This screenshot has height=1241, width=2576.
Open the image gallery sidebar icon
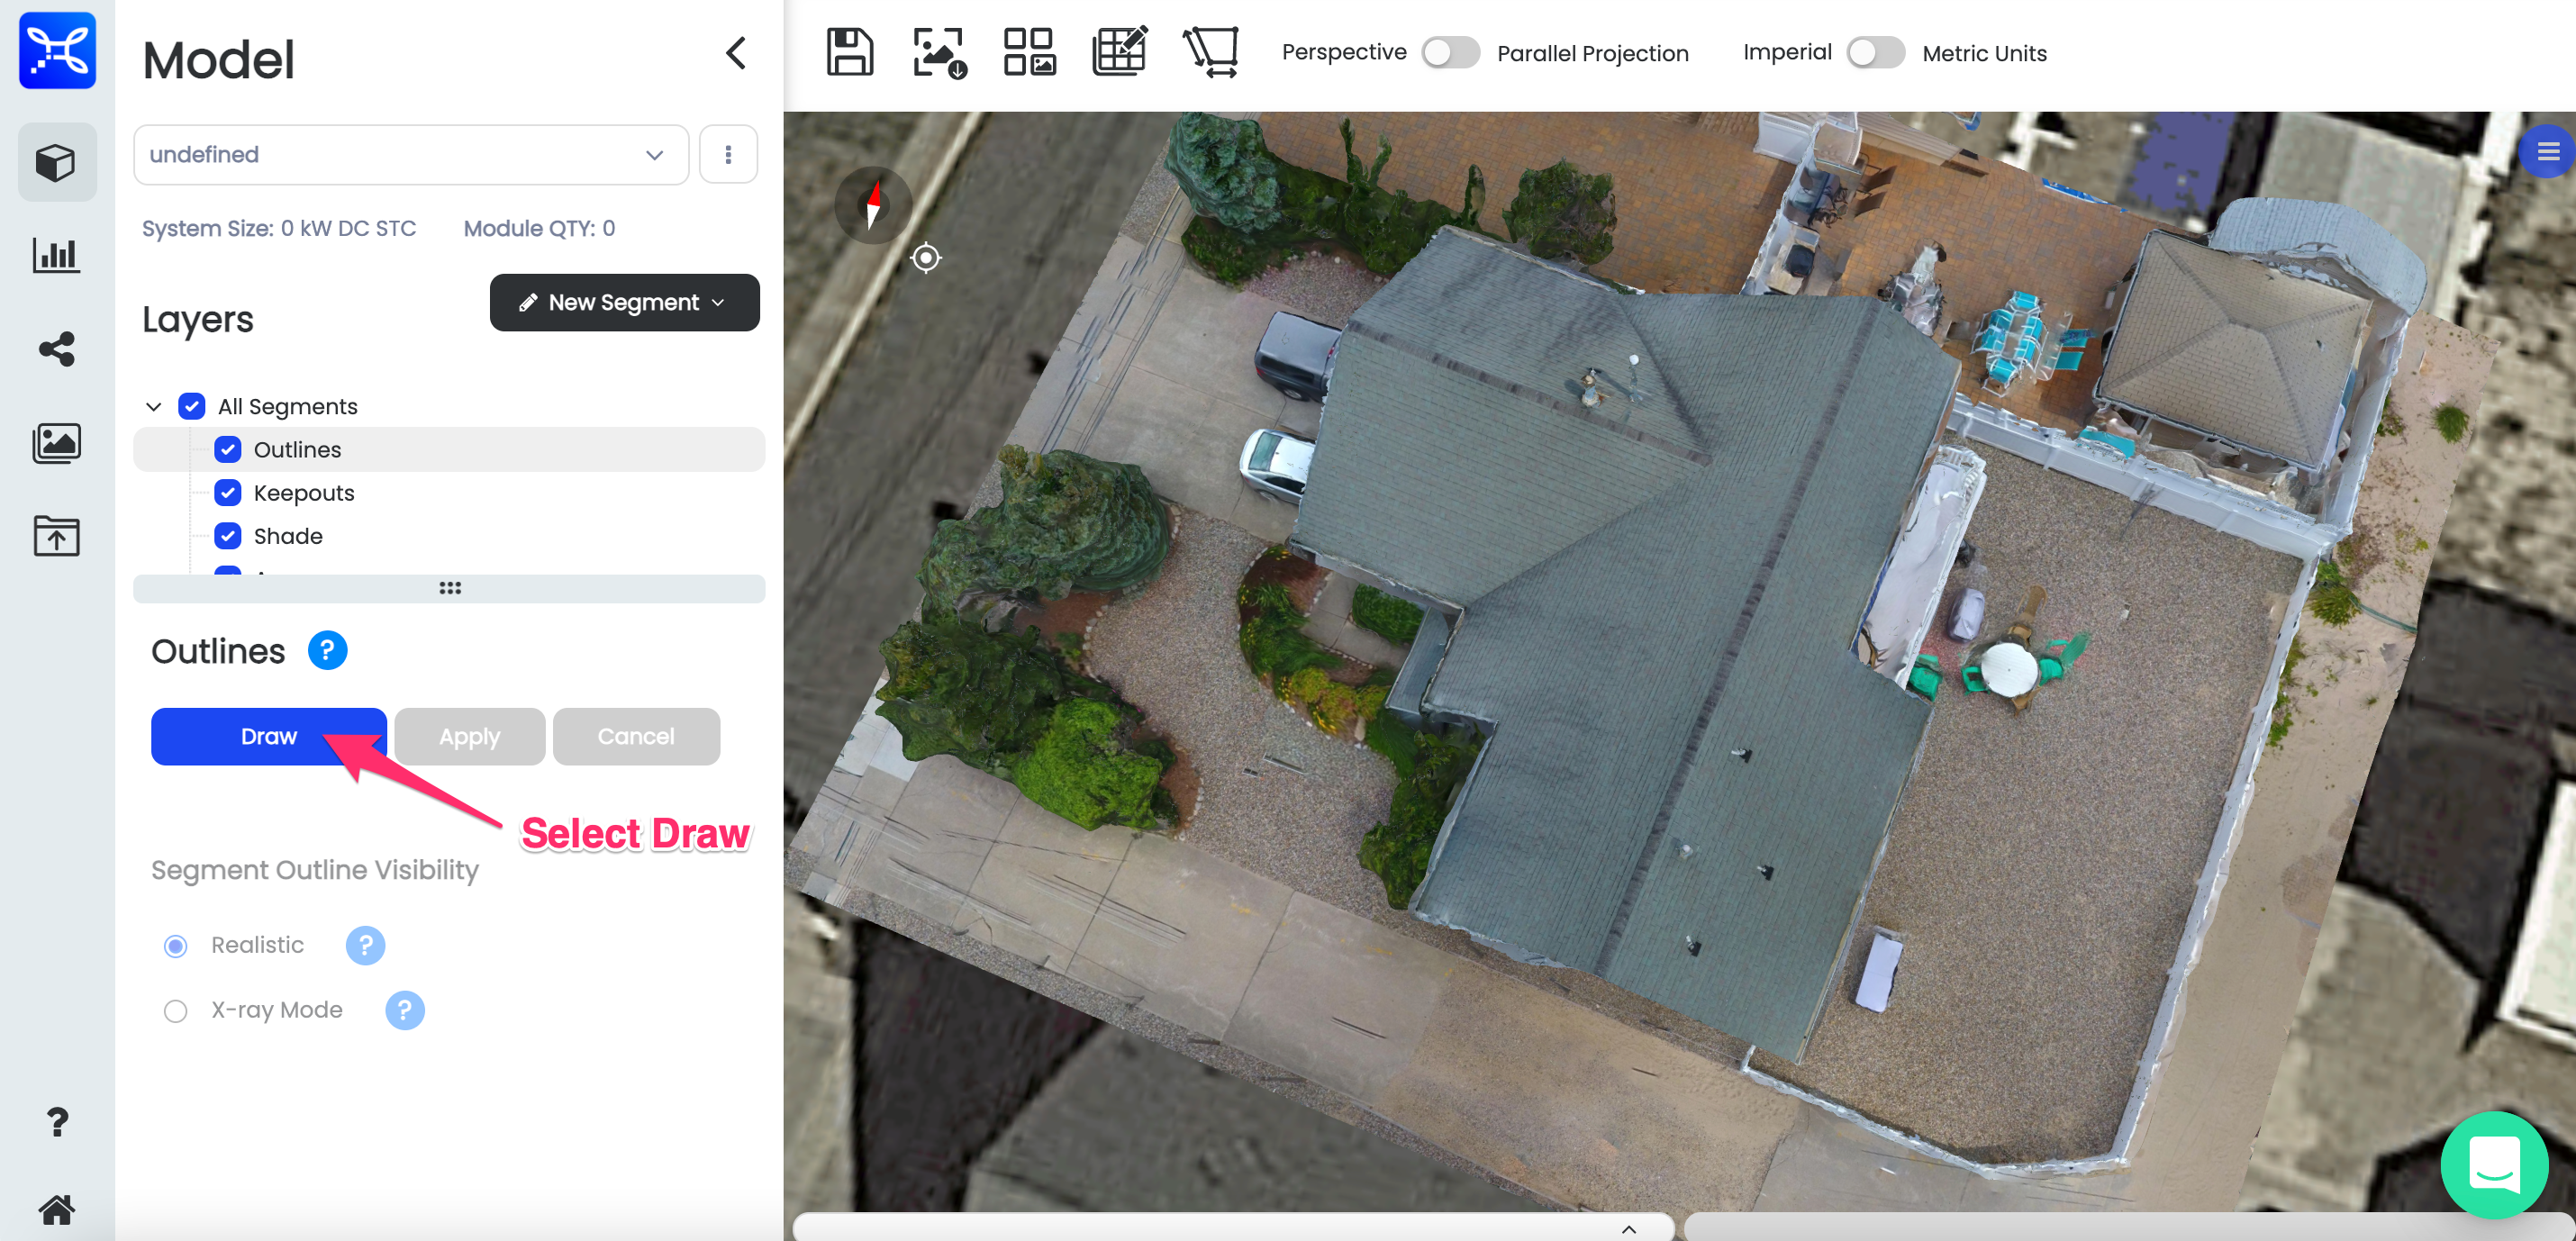click(57, 442)
